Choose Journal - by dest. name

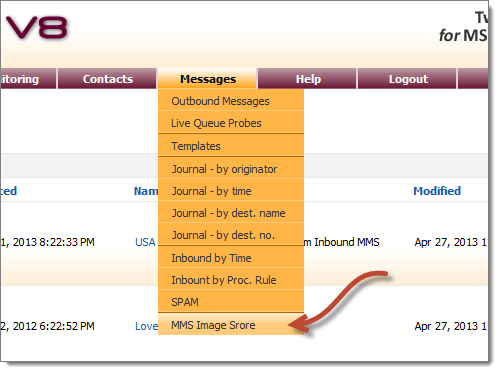click(231, 213)
